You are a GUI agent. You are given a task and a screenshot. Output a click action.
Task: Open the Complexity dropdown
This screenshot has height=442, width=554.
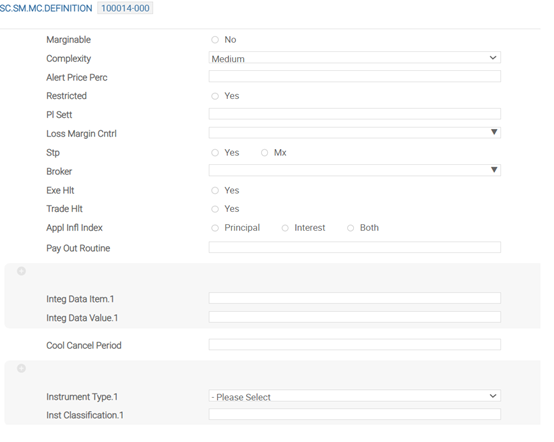tap(354, 58)
